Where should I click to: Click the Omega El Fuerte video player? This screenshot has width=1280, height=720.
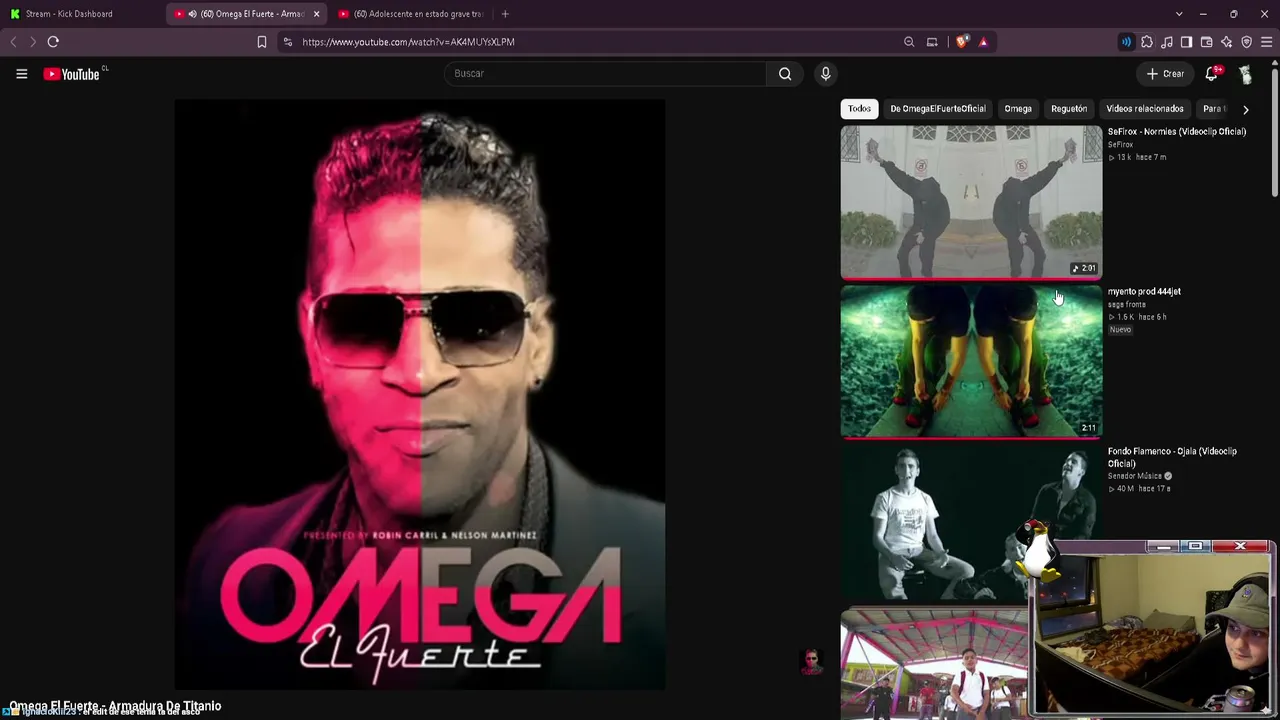pyautogui.click(x=420, y=394)
